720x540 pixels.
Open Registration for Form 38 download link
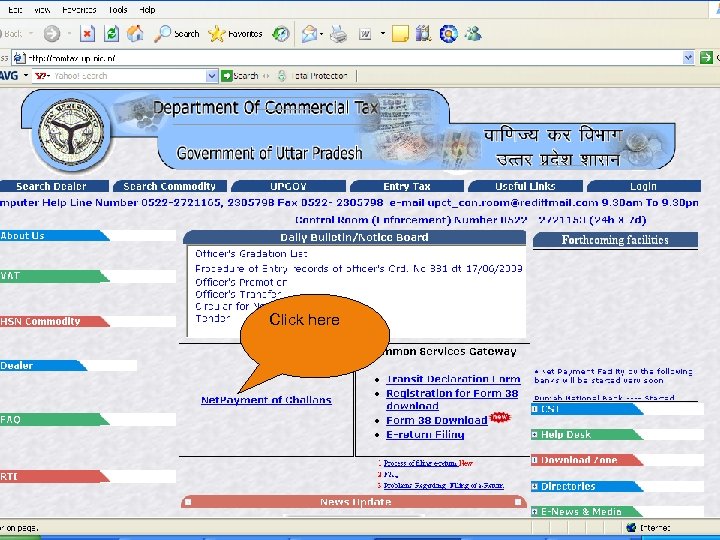pos(452,399)
